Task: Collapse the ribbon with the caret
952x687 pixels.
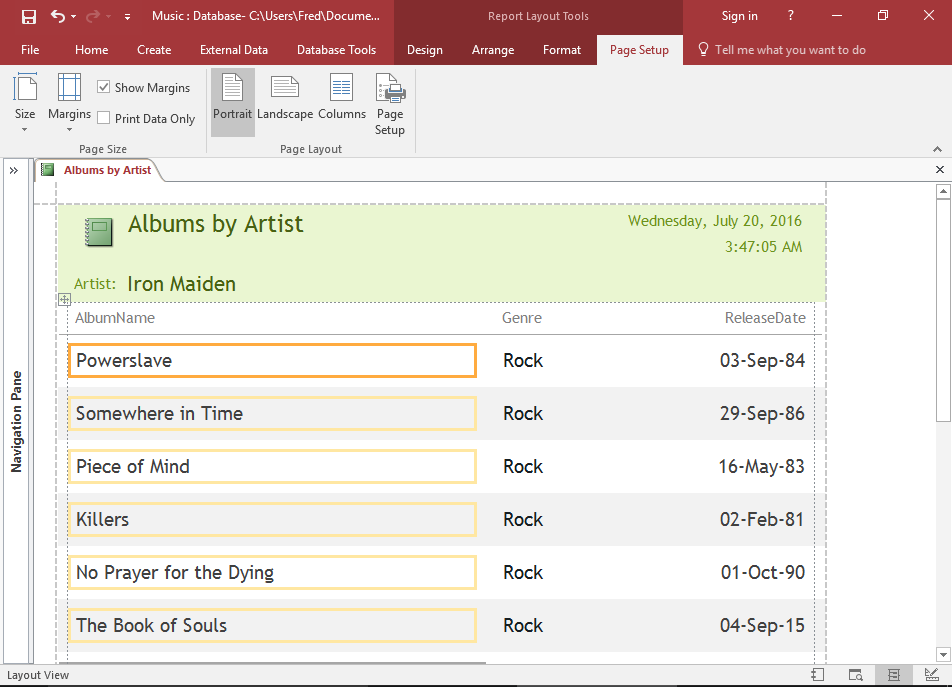Action: click(937, 149)
